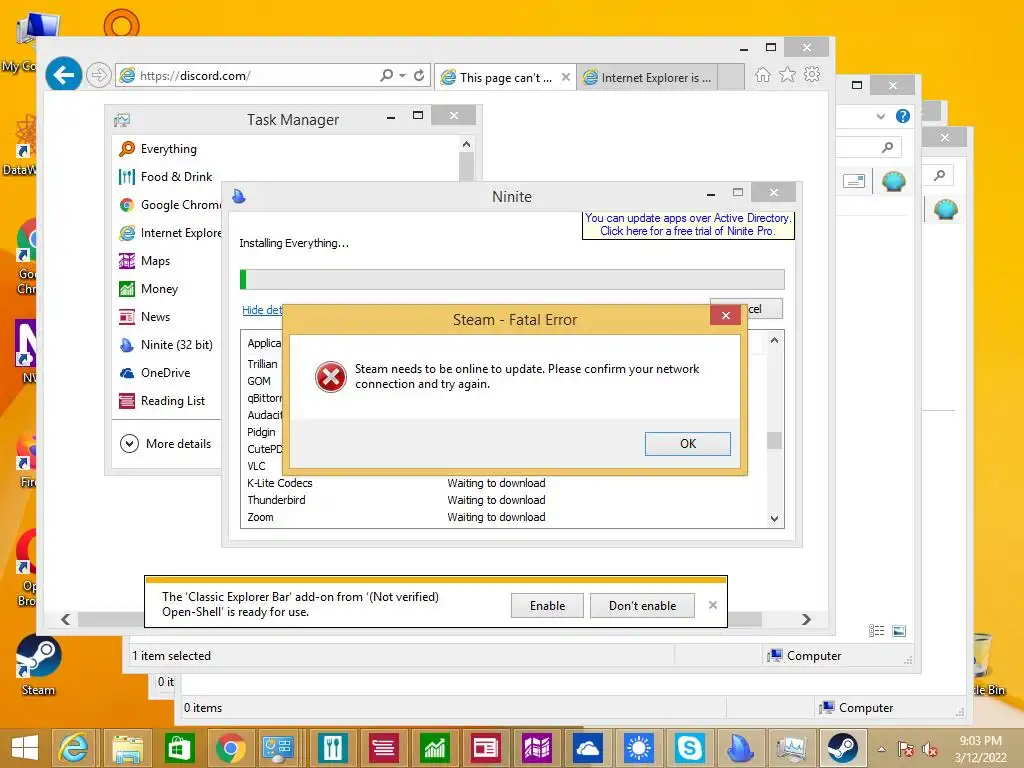Open Google Chrome from the taskbar

(x=230, y=748)
